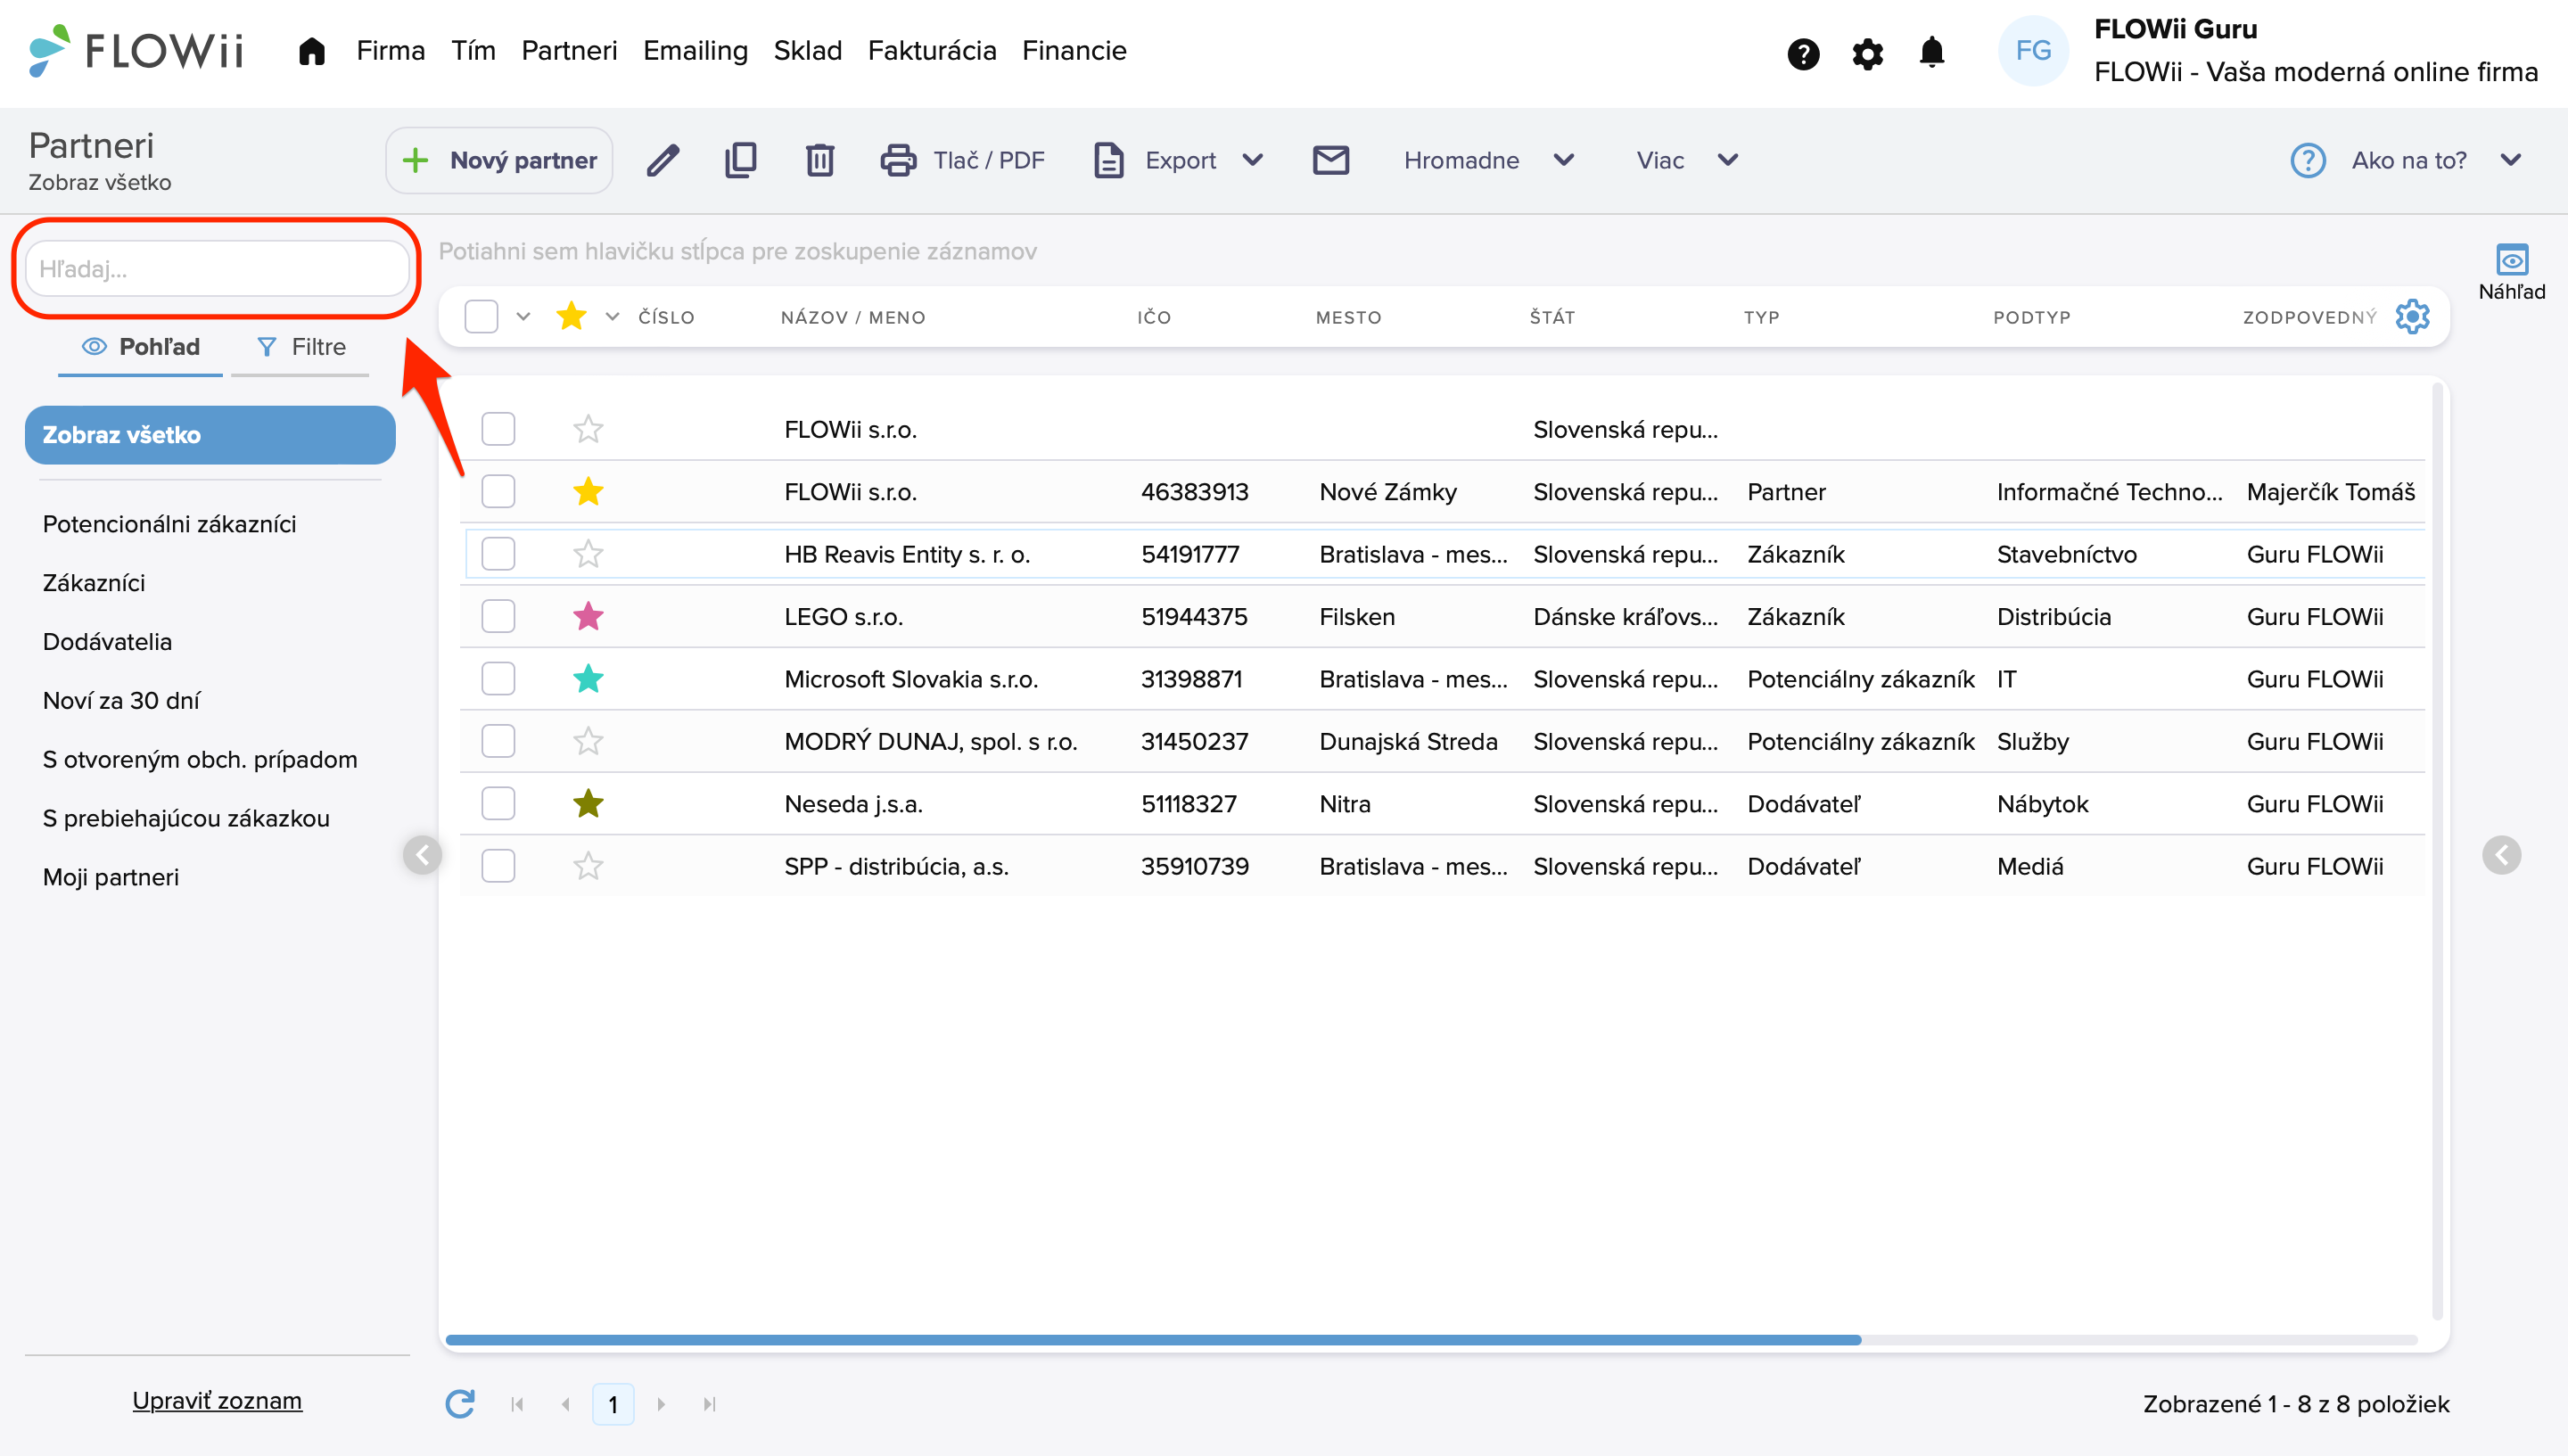Check the FLOWii s.r.o. 46383913 row
This screenshot has height=1456, width=2568.
(x=498, y=491)
